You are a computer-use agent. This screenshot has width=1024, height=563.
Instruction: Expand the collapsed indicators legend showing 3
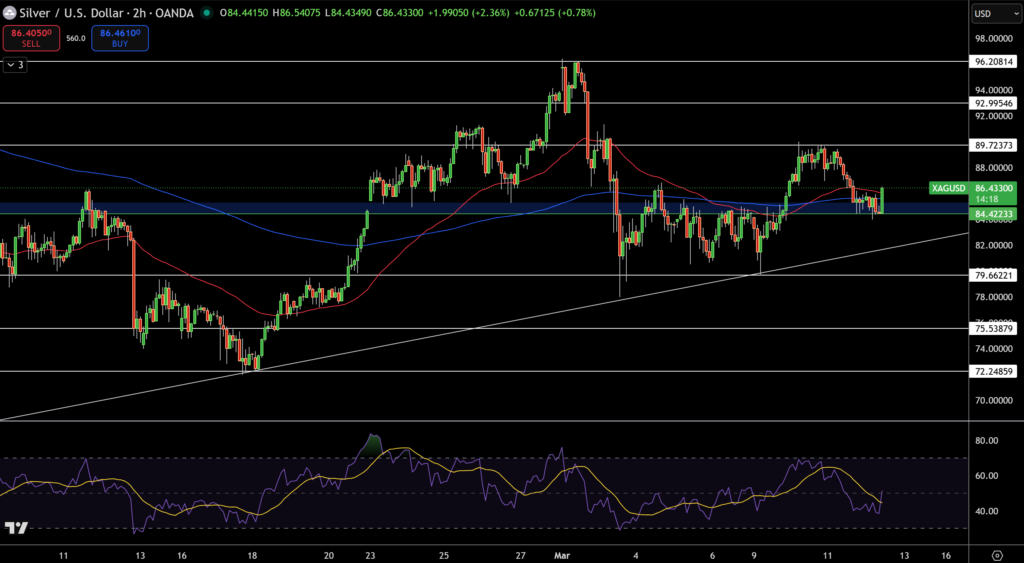(15, 65)
